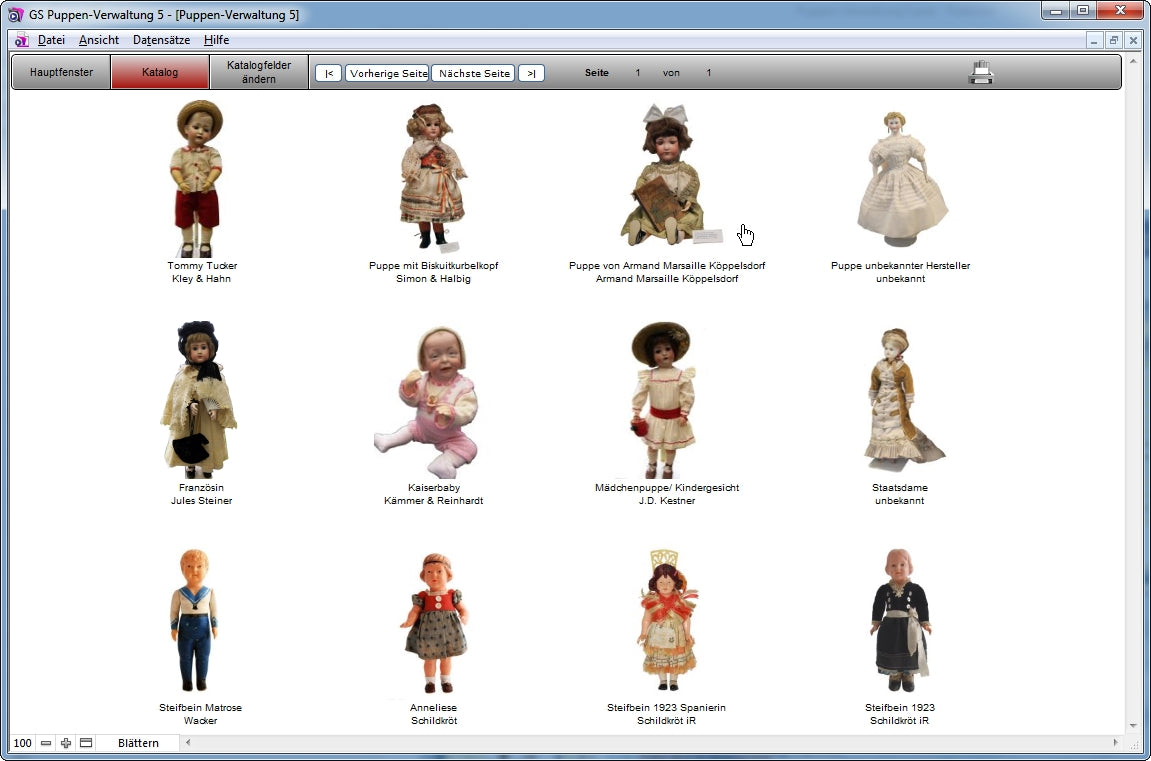Image resolution: width=1151 pixels, height=761 pixels.
Task: Select the Katalog tab
Action: (x=160, y=72)
